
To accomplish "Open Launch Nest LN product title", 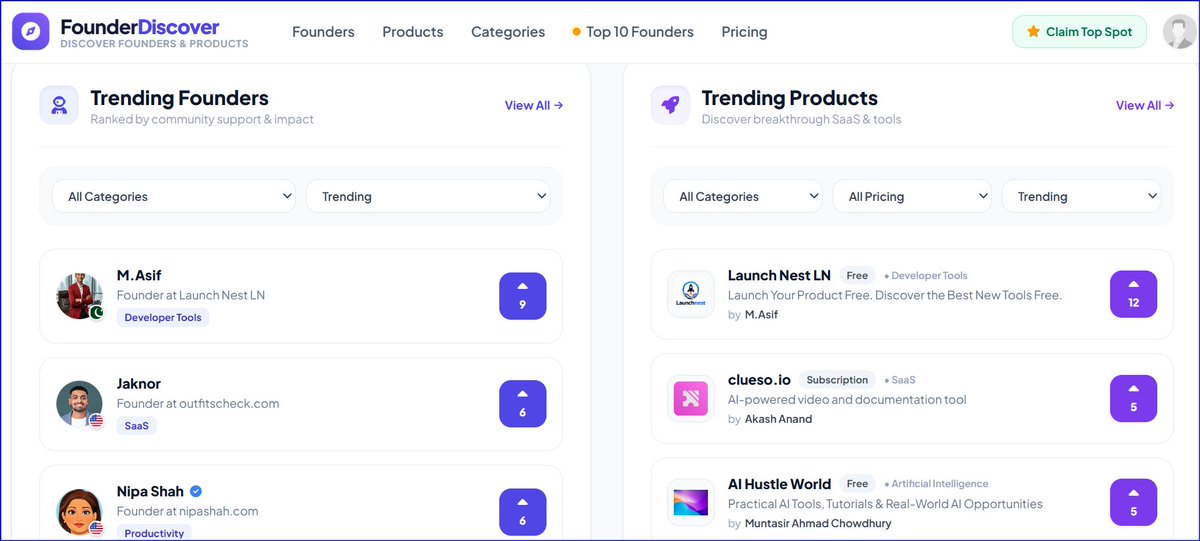I will click(779, 275).
